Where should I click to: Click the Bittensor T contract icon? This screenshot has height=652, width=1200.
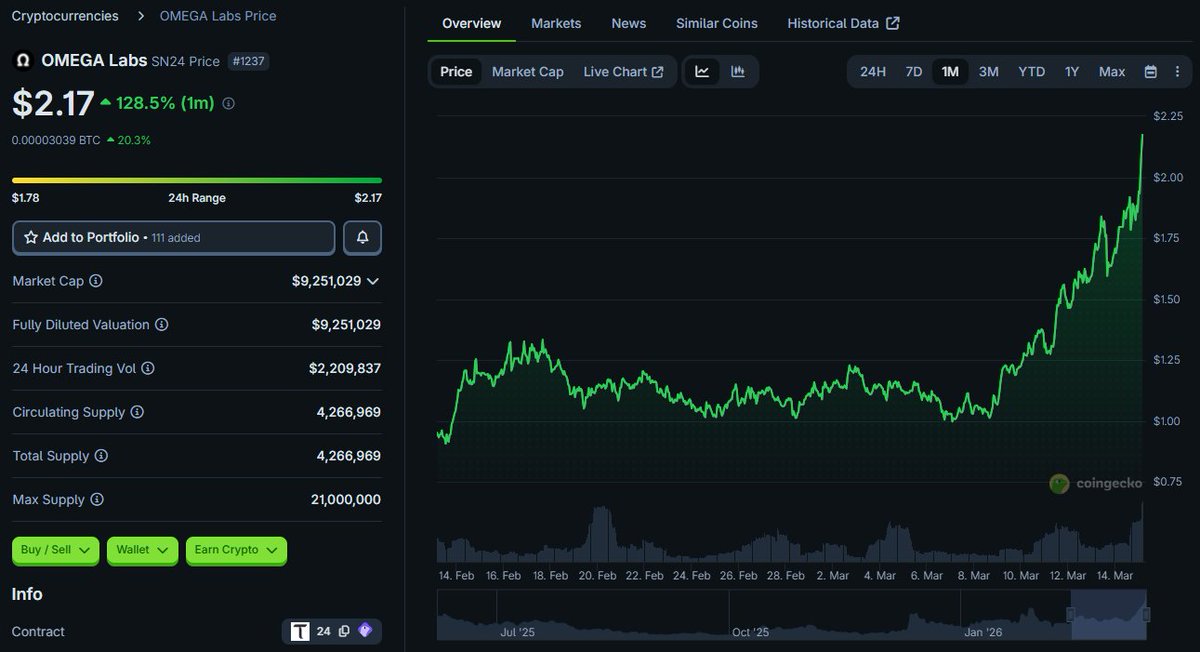301,631
